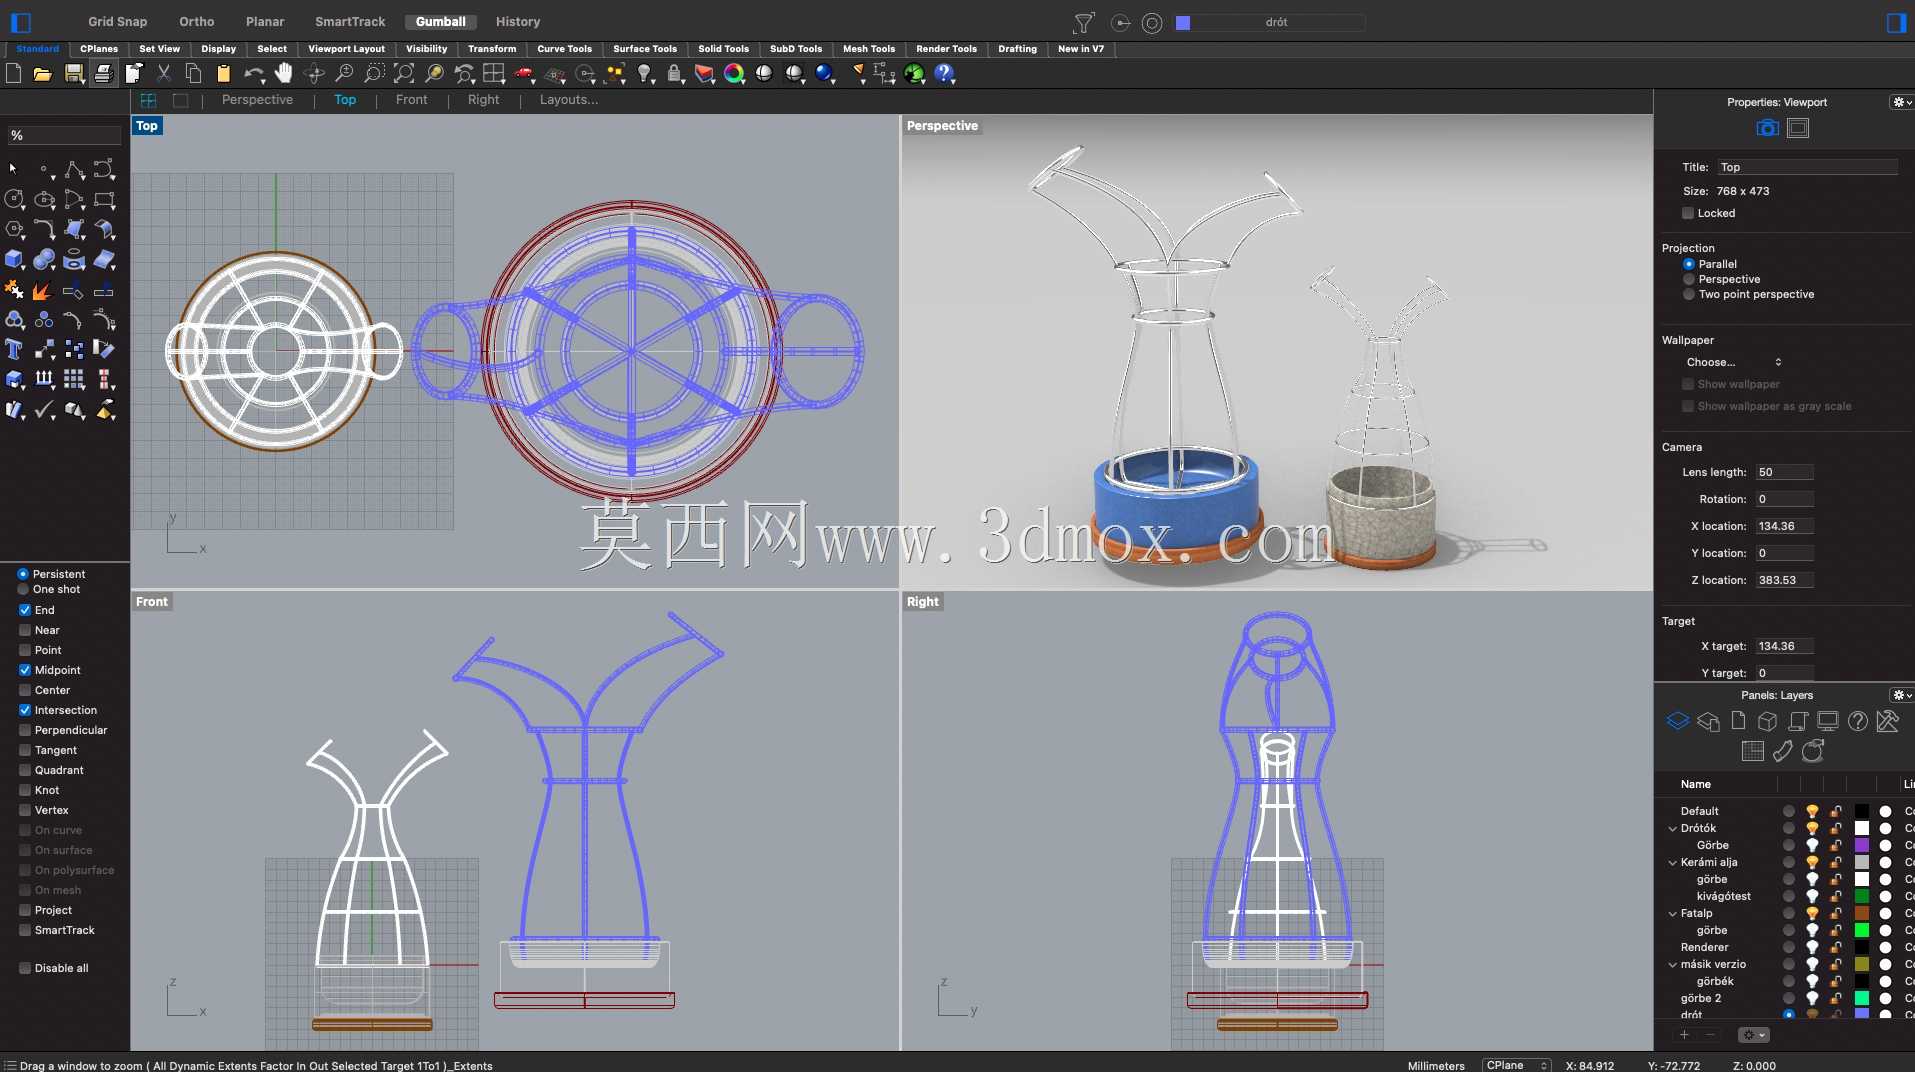Viewport: 1915px width, 1072px height.
Task: Open the Drafting toolbar tab
Action: 1017,48
